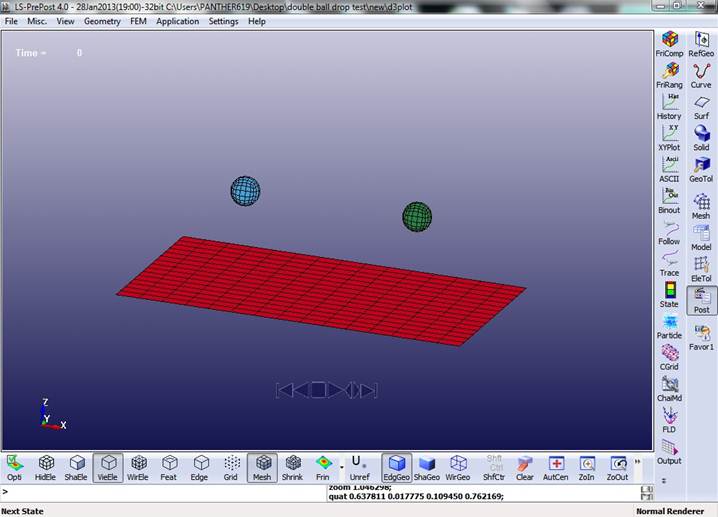Open the GeoTol geometry tools

701,169
